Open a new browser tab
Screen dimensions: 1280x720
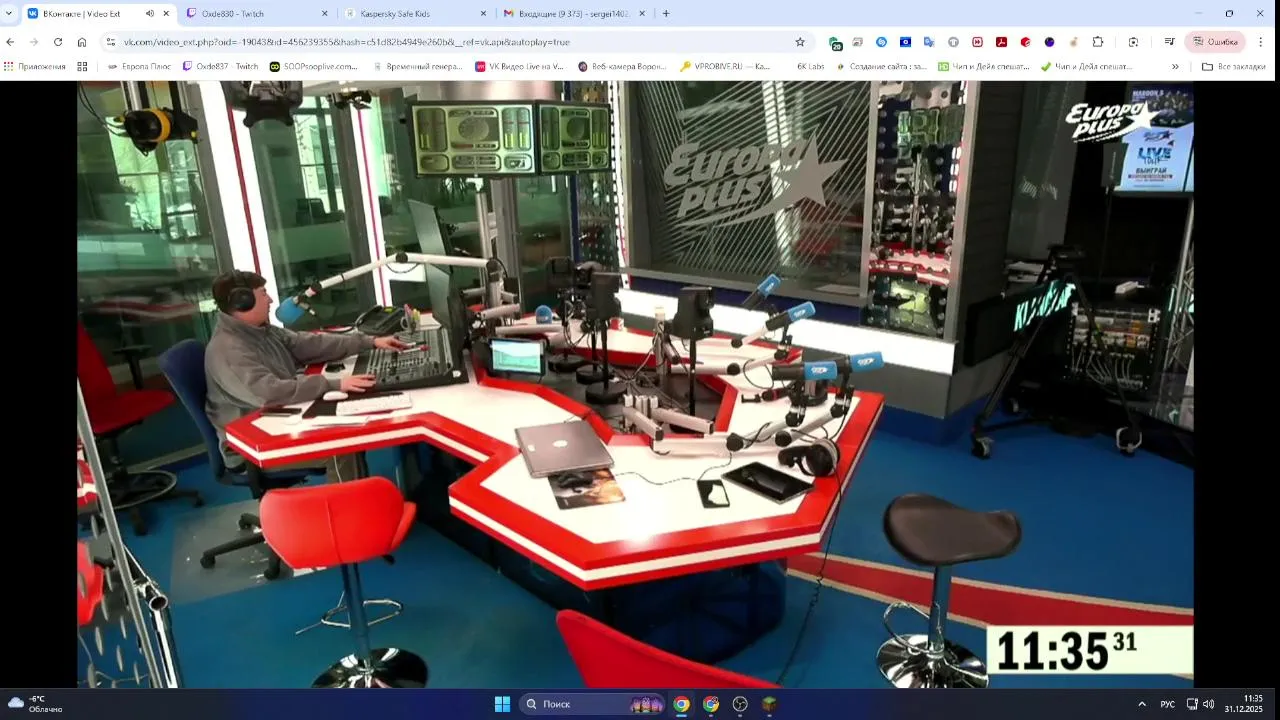[666, 13]
